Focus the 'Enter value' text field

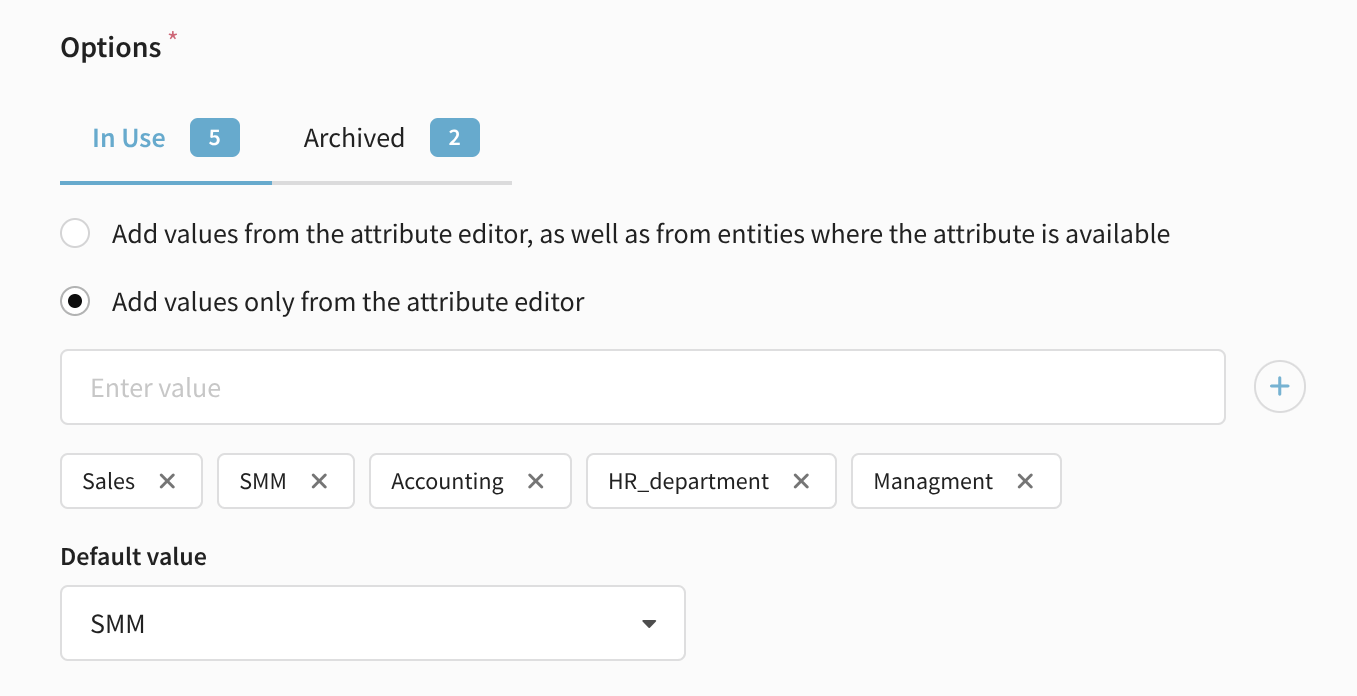pos(642,387)
